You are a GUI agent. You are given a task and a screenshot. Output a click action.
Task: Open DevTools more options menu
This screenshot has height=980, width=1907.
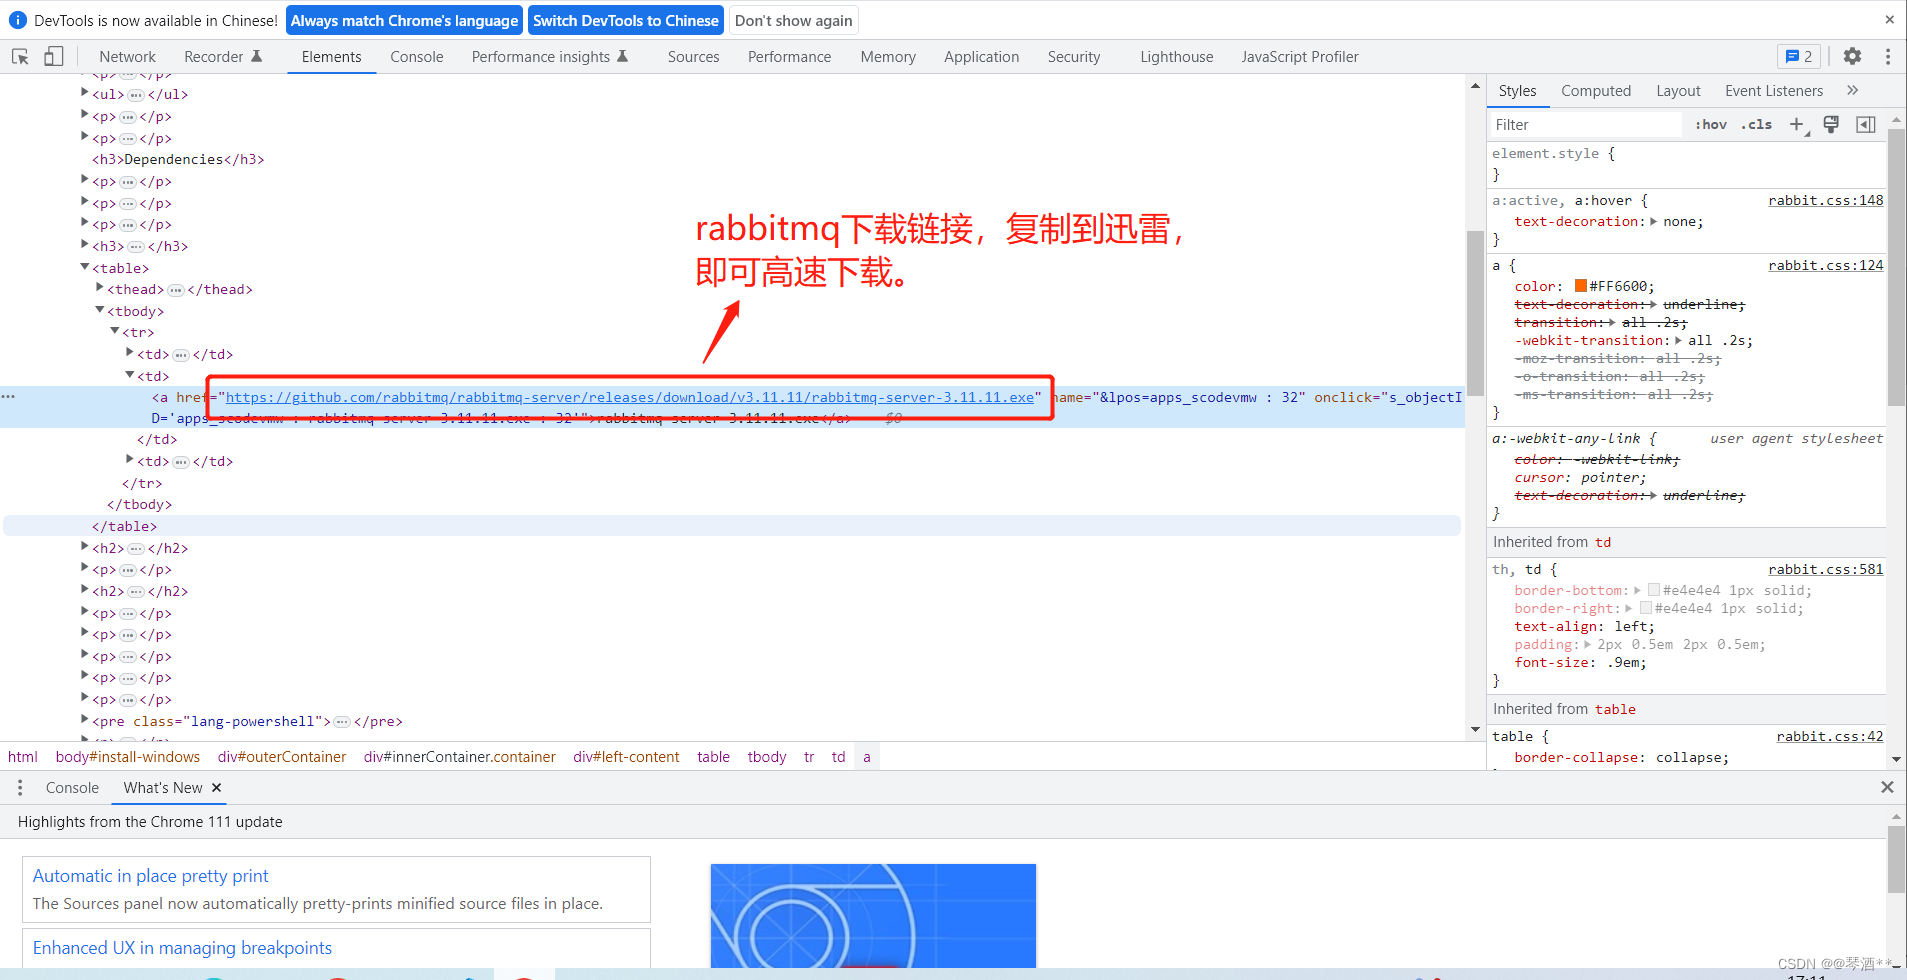coord(1888,57)
